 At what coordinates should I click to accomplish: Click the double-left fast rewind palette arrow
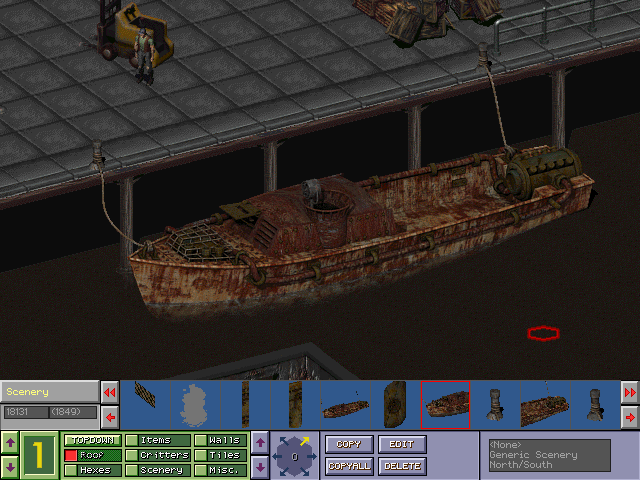(109, 392)
